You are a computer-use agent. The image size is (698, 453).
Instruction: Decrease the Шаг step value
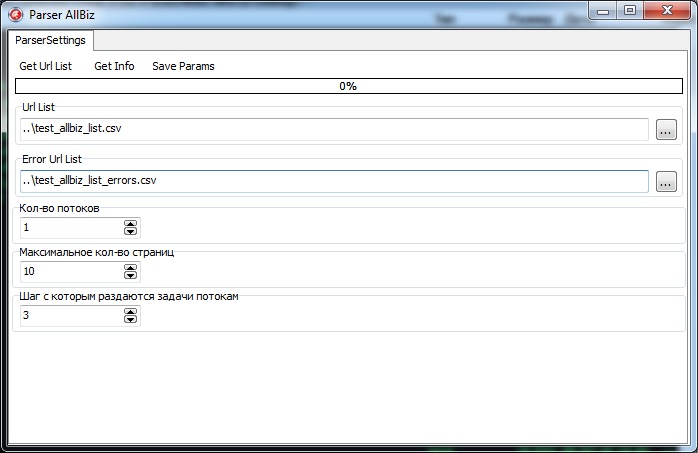point(130,319)
